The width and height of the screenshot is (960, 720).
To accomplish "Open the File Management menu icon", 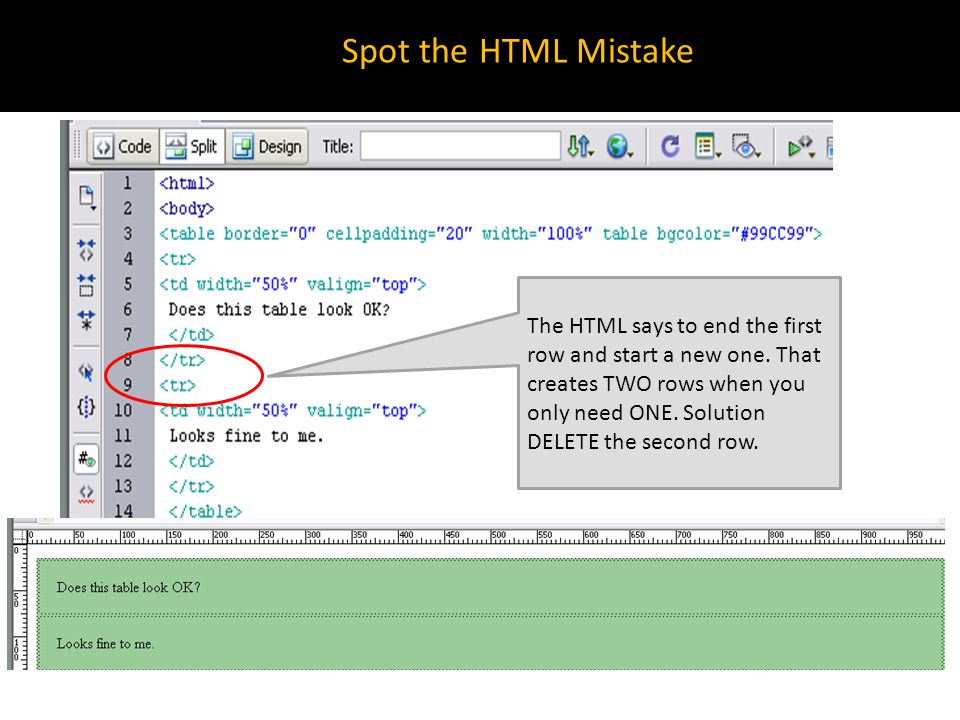I will 580,146.
